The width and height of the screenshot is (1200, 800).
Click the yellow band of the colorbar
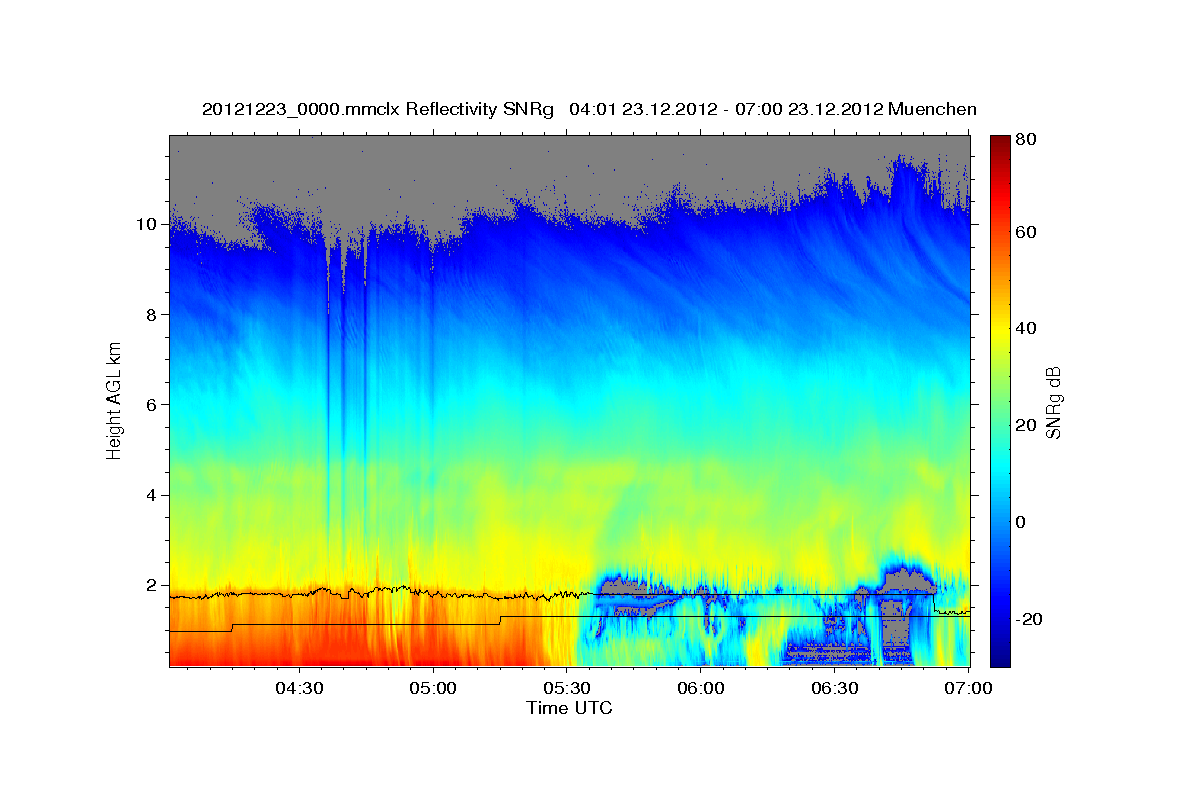click(x=1000, y=330)
